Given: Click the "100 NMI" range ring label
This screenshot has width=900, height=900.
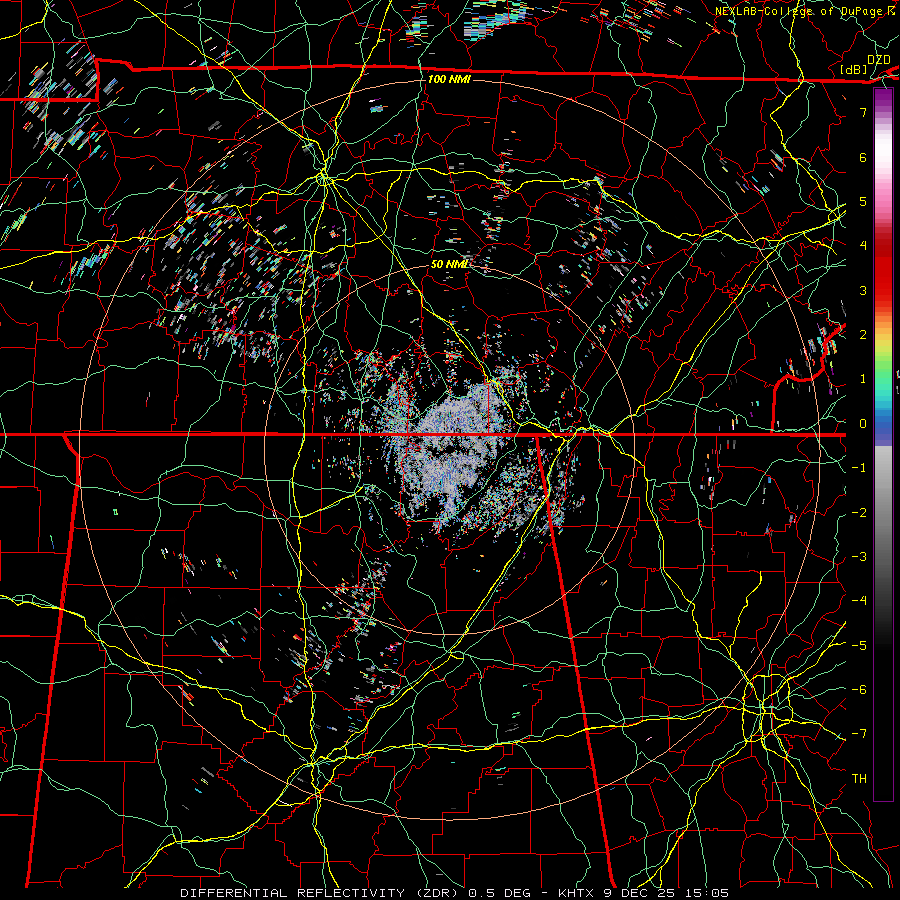Looking at the screenshot, I should (x=449, y=79).
